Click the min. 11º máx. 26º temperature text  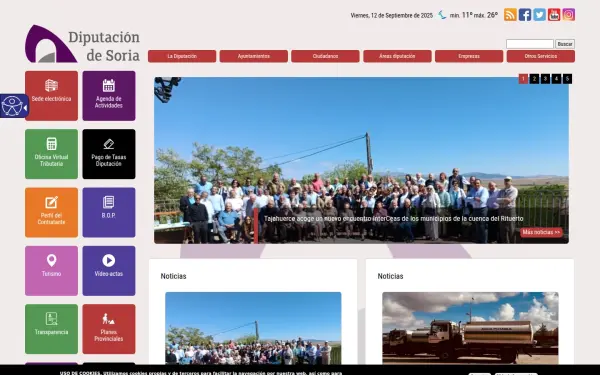[x=474, y=15]
